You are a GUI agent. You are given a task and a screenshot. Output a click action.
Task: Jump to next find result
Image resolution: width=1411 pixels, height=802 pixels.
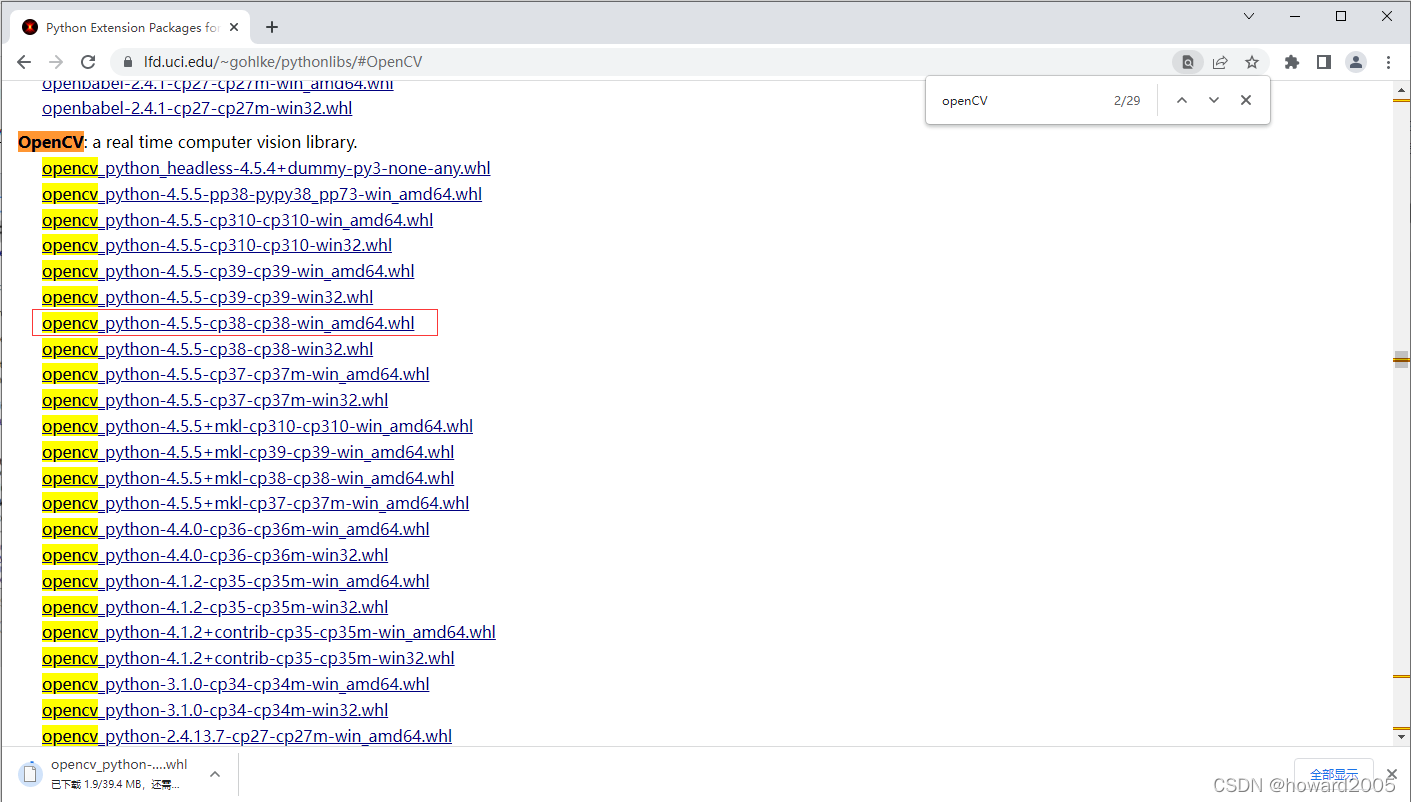1214,100
